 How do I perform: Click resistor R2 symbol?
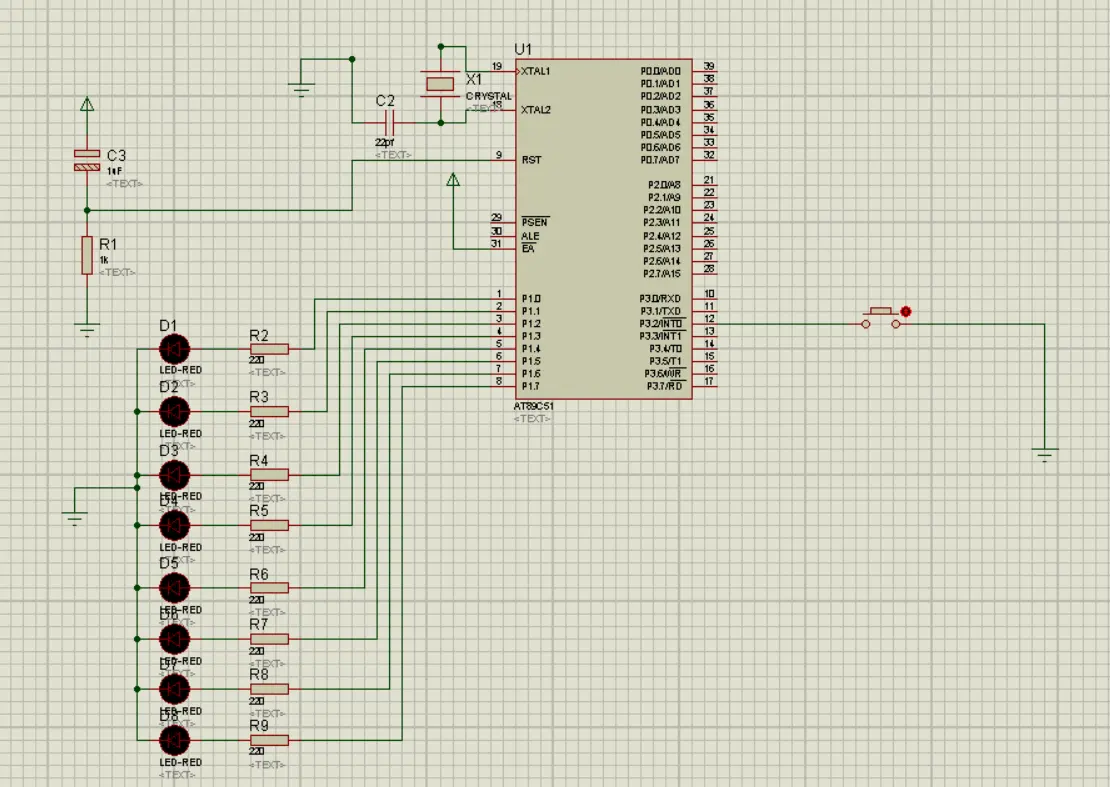pos(269,349)
